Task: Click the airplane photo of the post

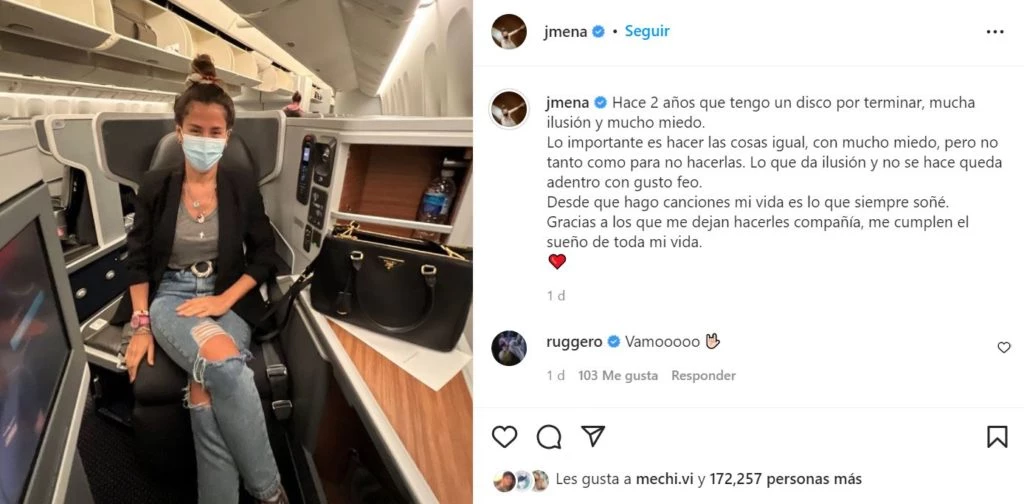Action: pyautogui.click(x=236, y=252)
